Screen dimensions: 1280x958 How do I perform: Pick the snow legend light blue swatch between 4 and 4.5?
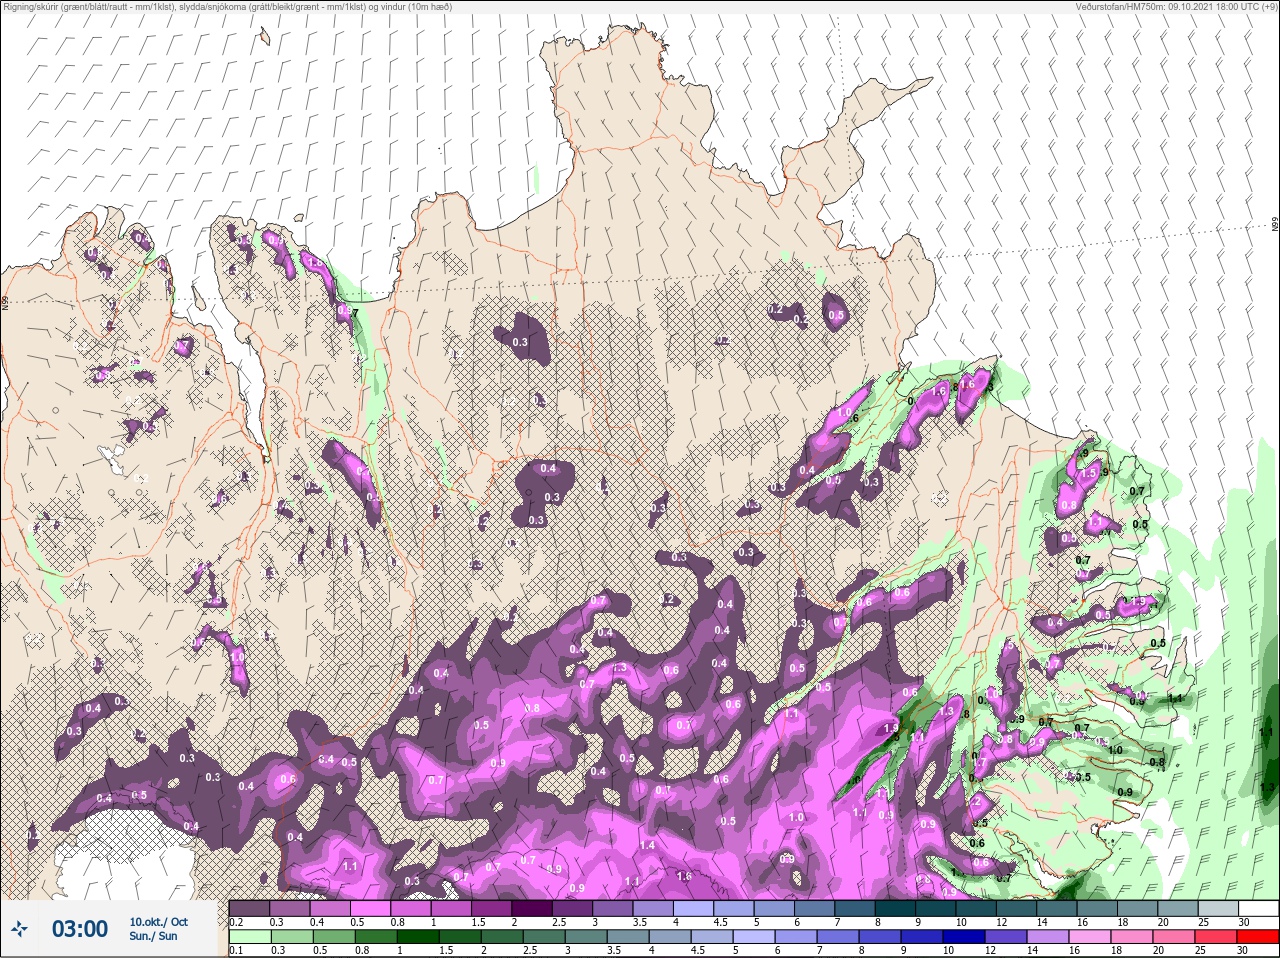coord(694,908)
